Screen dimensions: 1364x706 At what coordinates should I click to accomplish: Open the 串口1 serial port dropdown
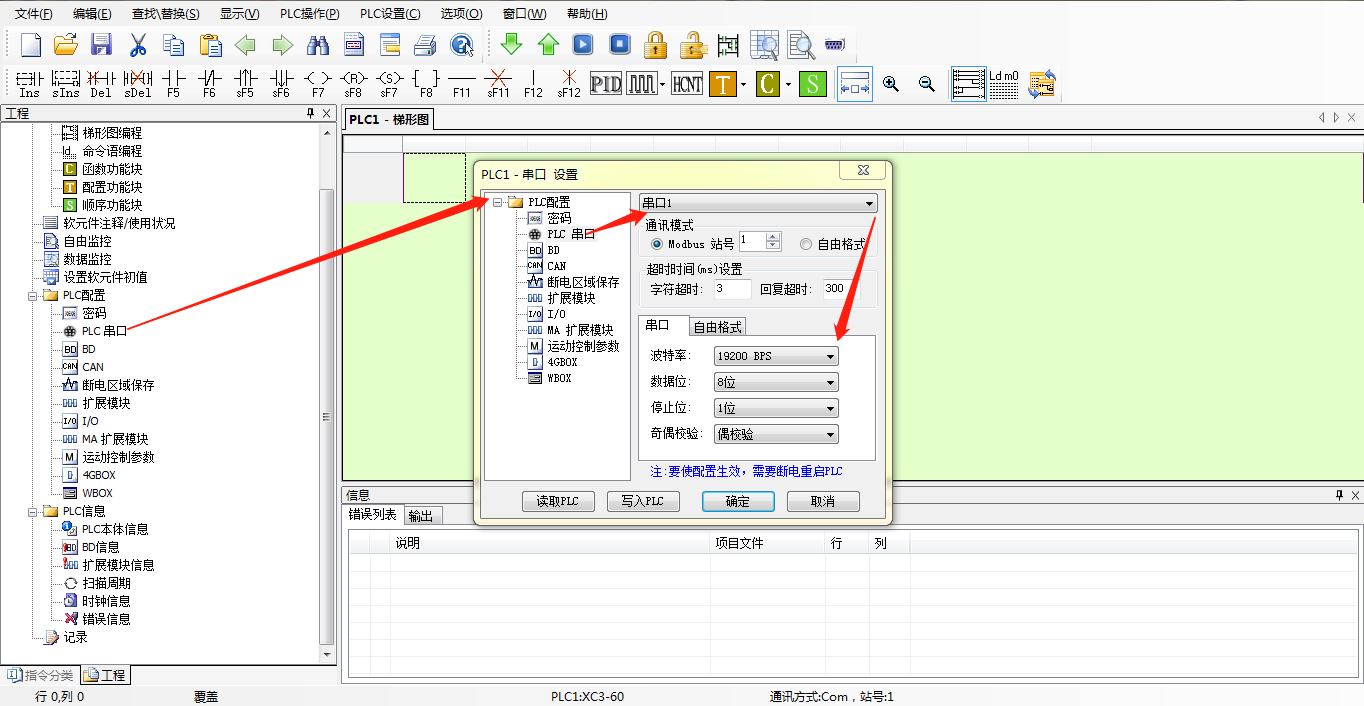click(869, 203)
